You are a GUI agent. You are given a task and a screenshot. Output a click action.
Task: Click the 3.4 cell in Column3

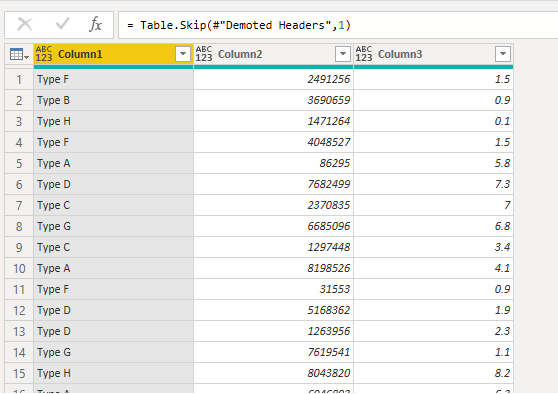click(433, 247)
